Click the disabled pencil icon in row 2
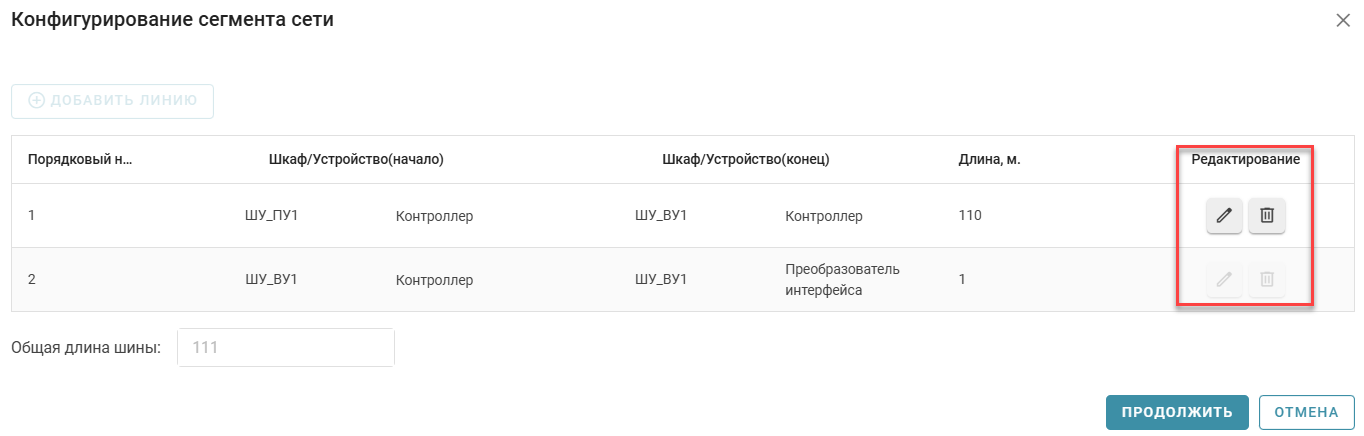 (x=1224, y=280)
